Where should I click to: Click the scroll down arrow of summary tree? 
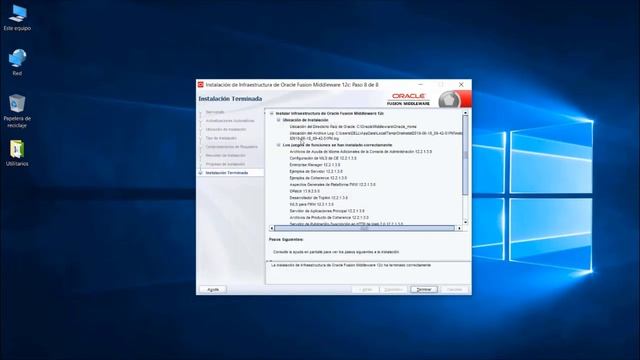[x=465, y=222]
